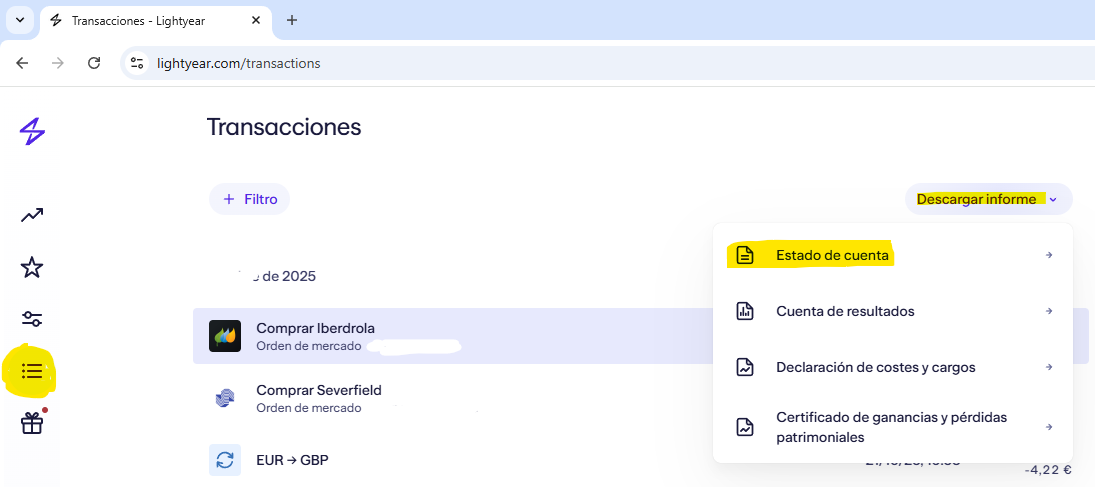Open the portfolio trend chart icon
Screen dimensions: 1095x487
tap(32, 215)
